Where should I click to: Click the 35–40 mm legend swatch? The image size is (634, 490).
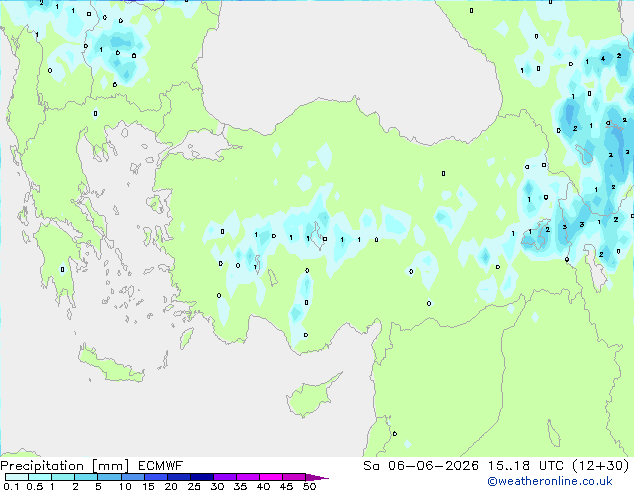tap(248, 477)
